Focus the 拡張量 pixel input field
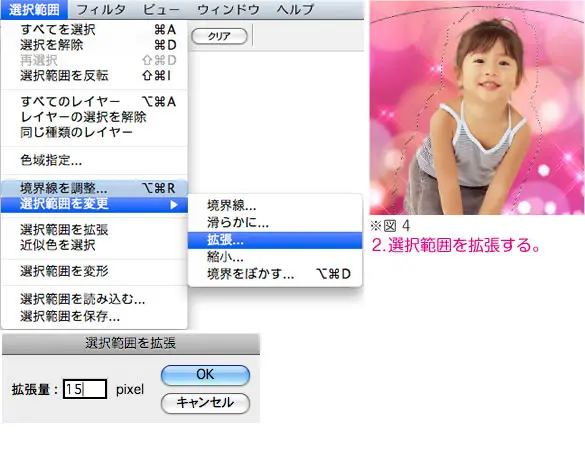 85,389
